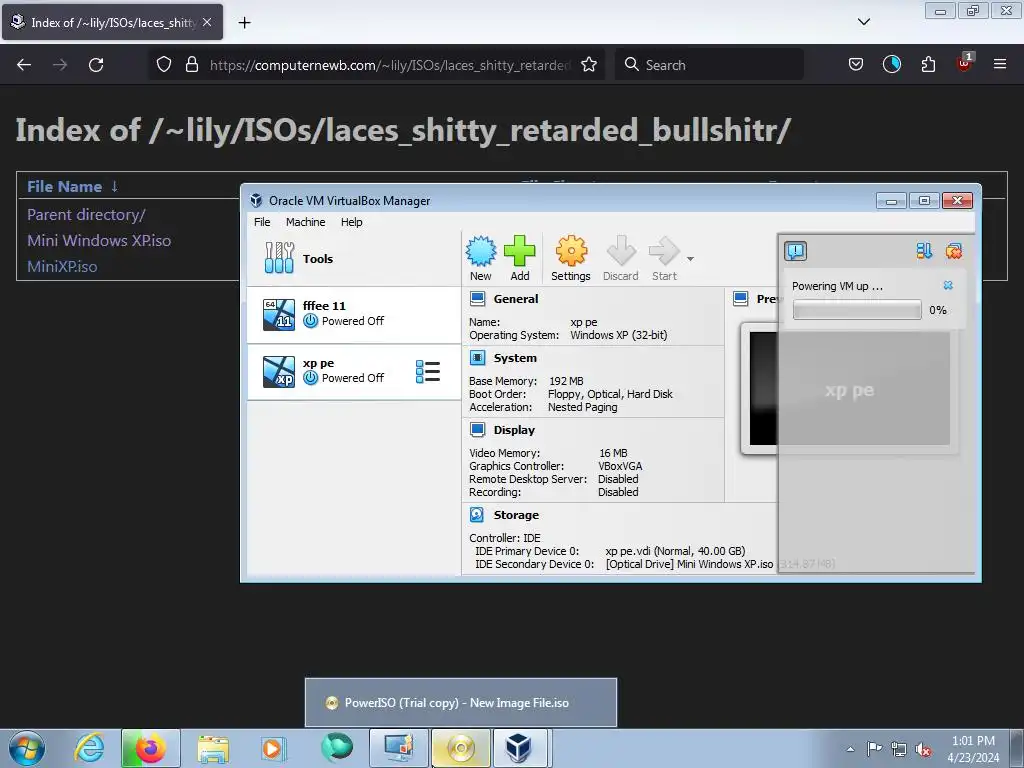Click the Firefox tracking protection shield icon

click(x=164, y=65)
